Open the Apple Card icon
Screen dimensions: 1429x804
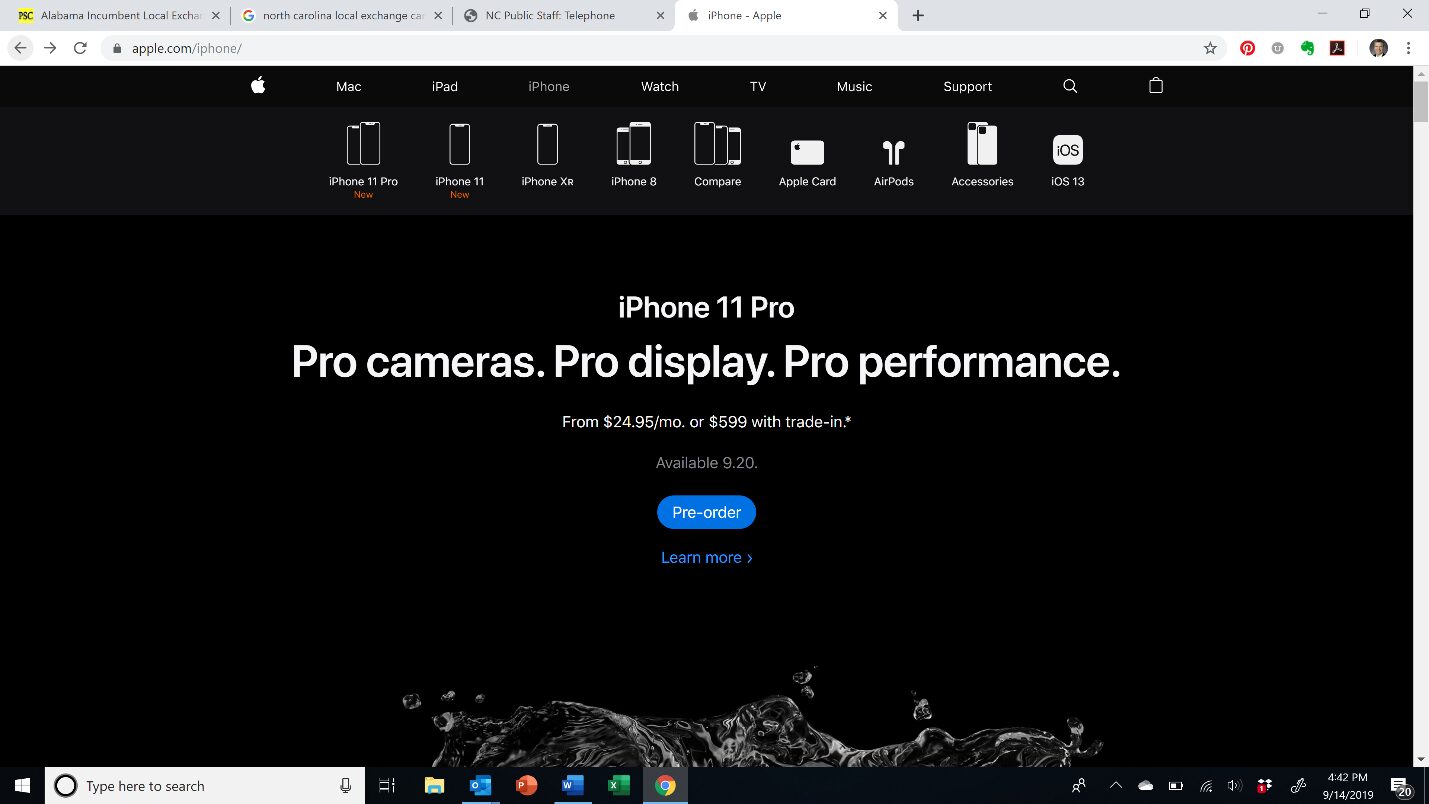tap(807, 152)
